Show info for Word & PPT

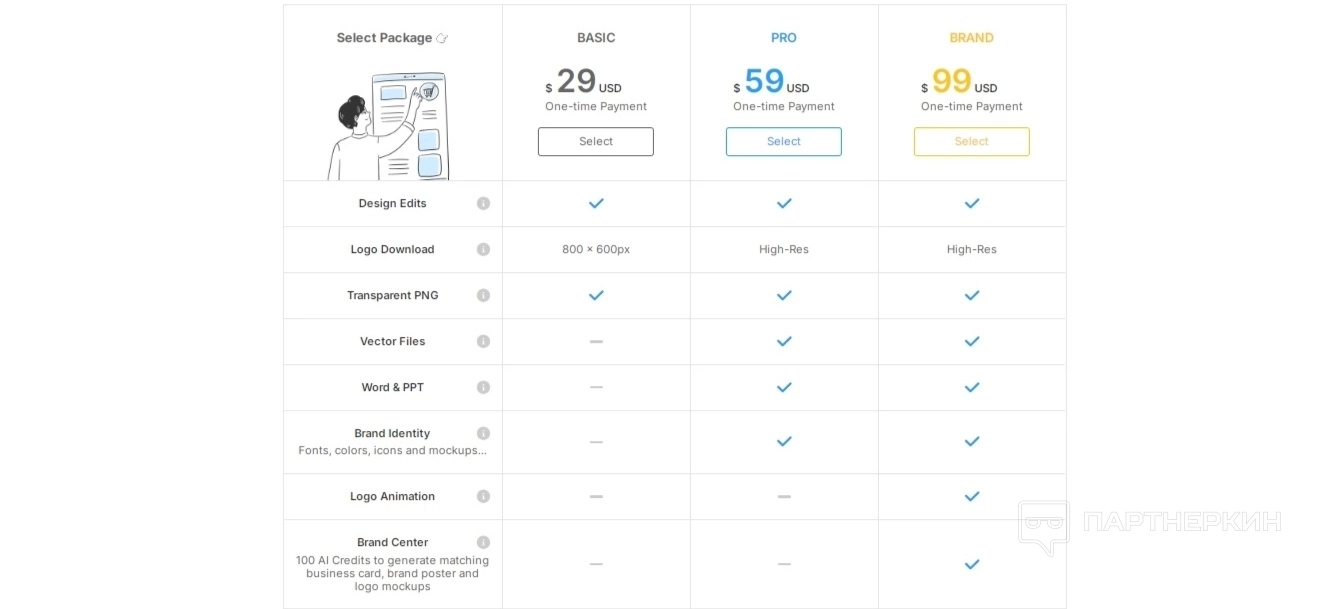[483, 387]
